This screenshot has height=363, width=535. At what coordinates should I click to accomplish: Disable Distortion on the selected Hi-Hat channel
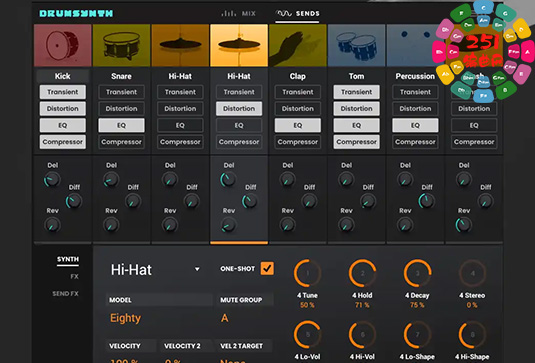click(x=239, y=108)
